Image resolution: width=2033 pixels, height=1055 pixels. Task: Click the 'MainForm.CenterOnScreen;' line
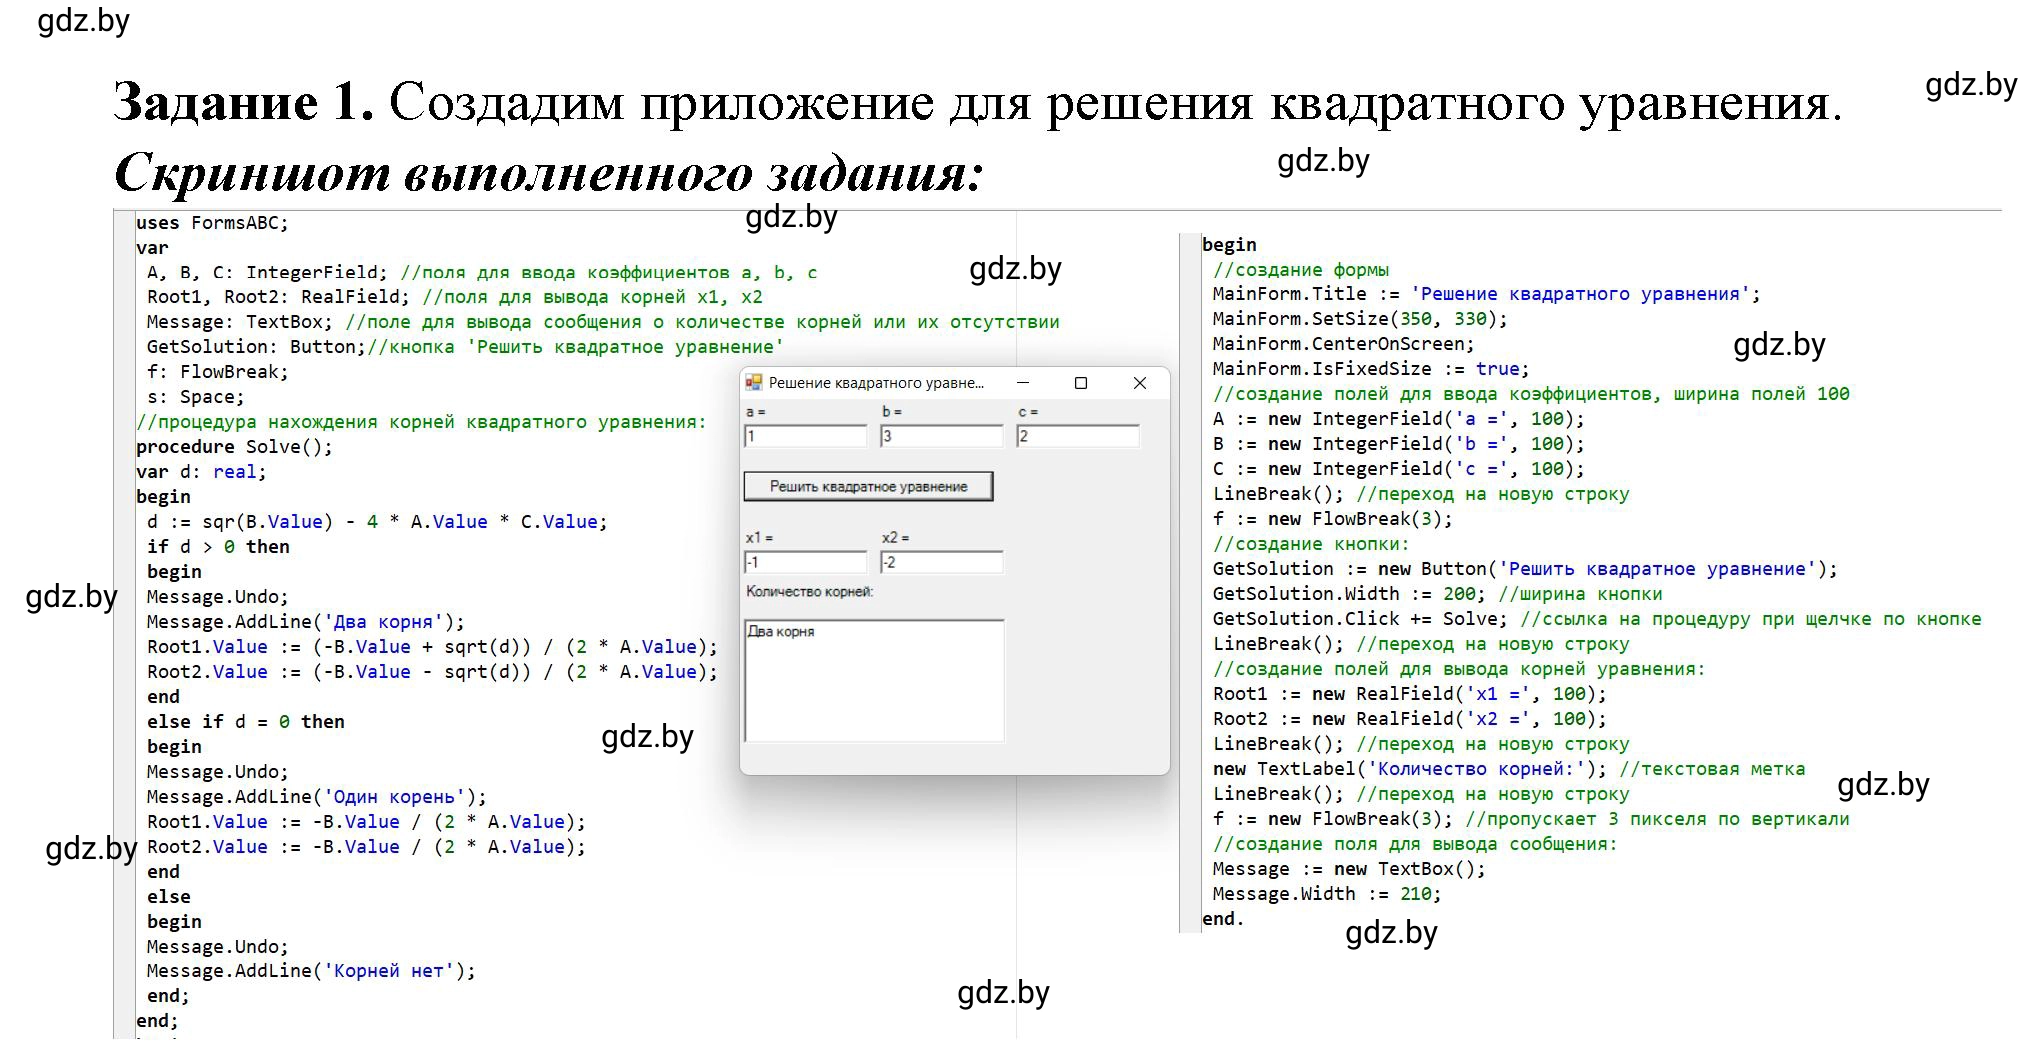(1344, 344)
